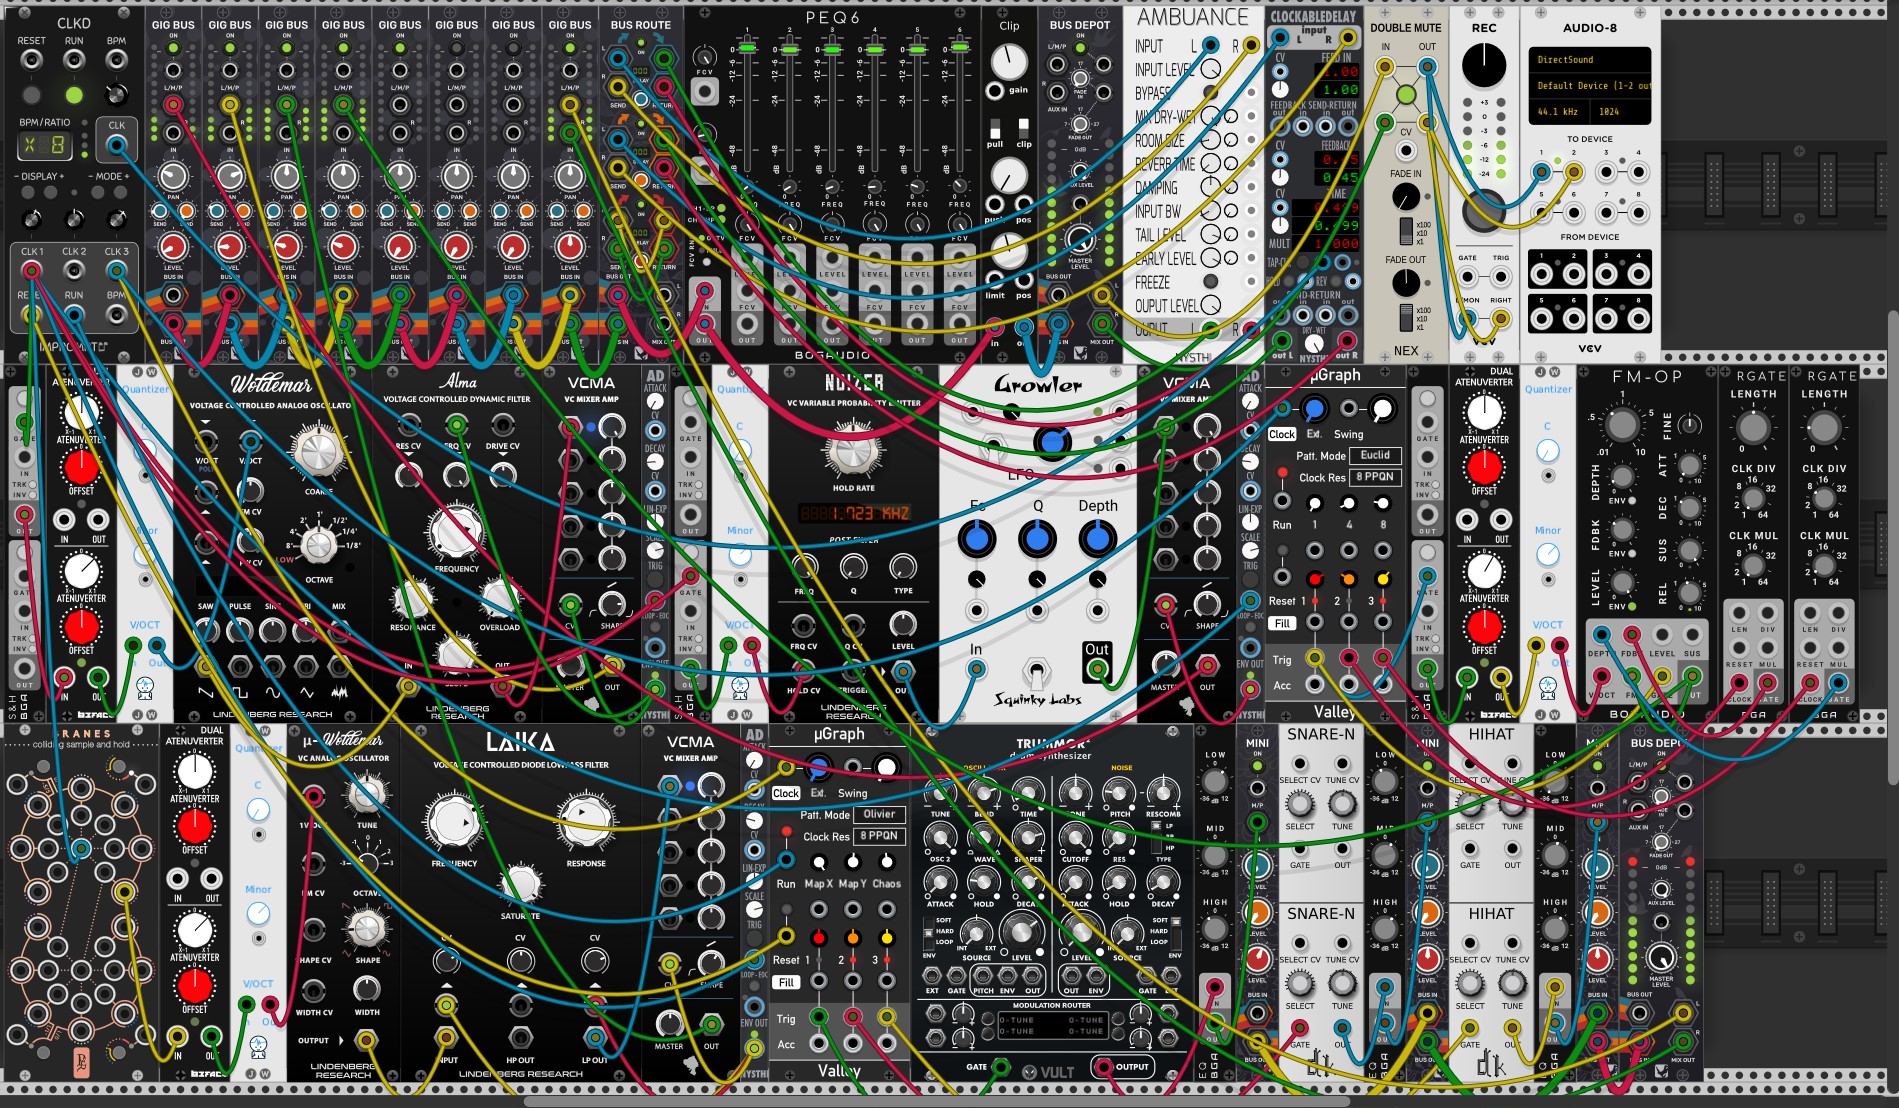Click the REC module GATE jack

[1467, 278]
